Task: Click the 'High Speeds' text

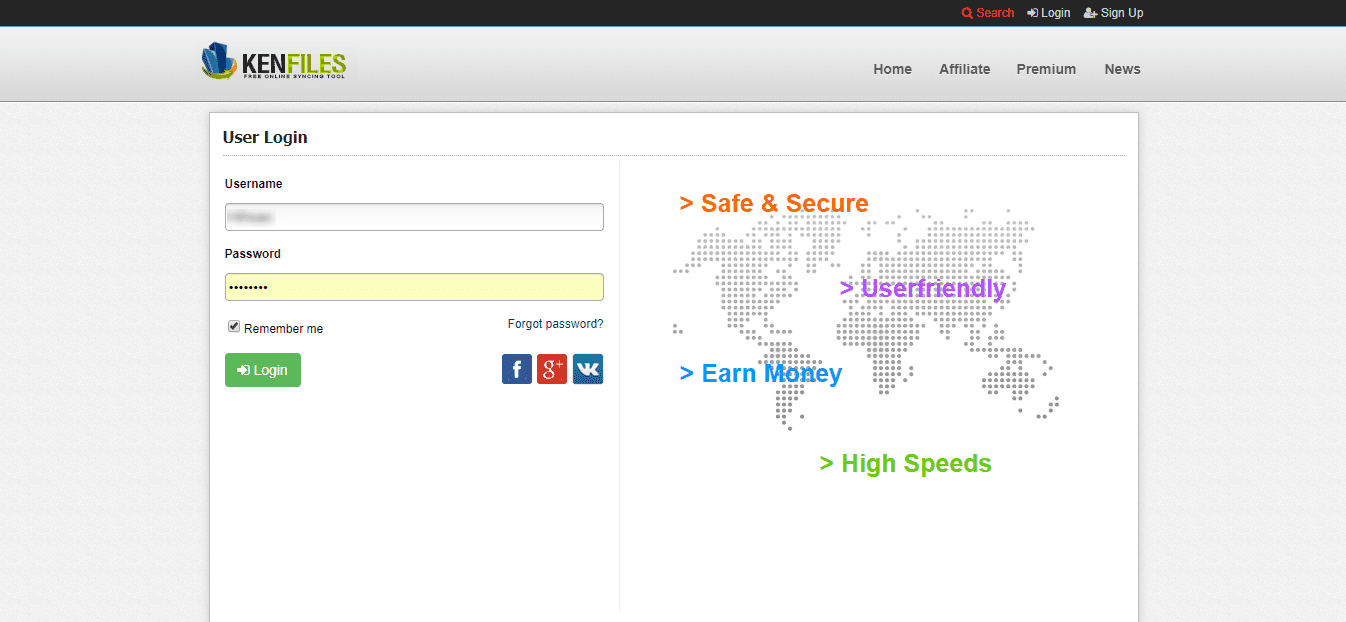Action: 905,463
